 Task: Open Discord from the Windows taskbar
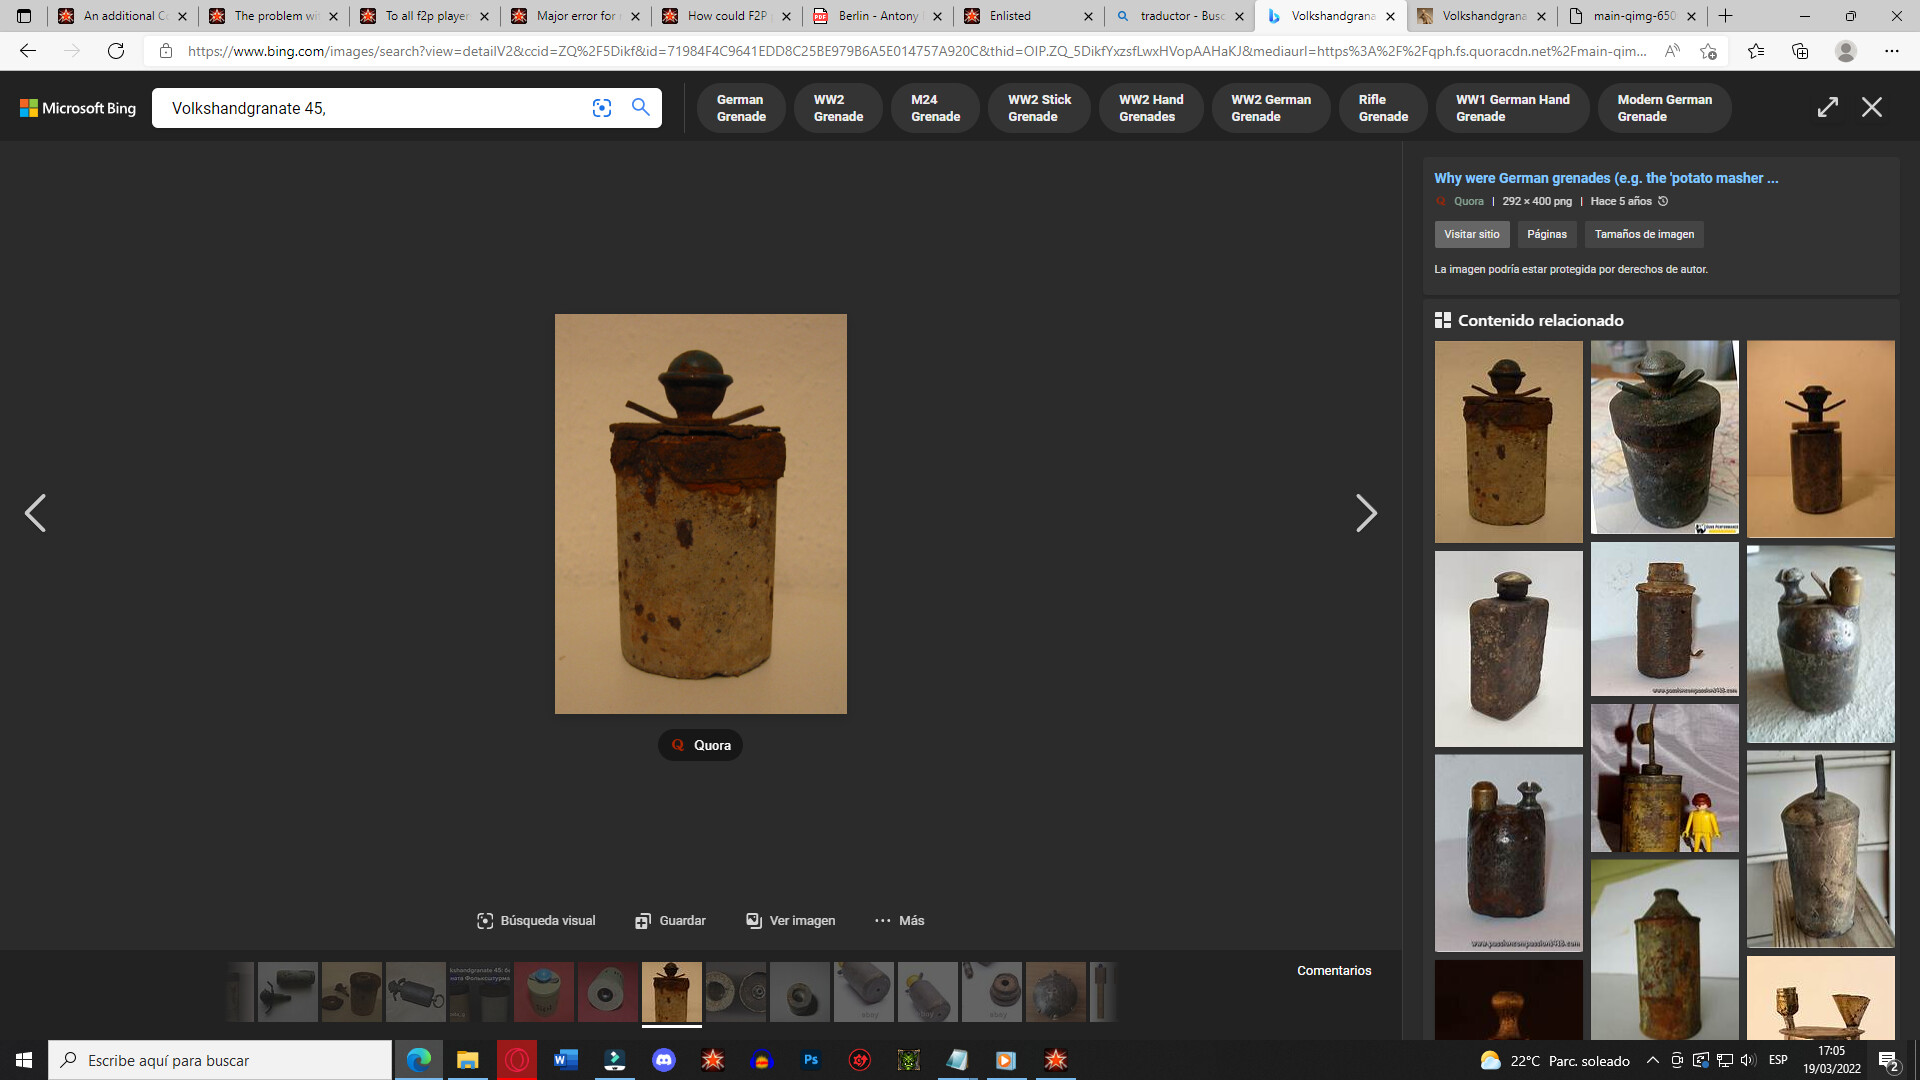(664, 1060)
